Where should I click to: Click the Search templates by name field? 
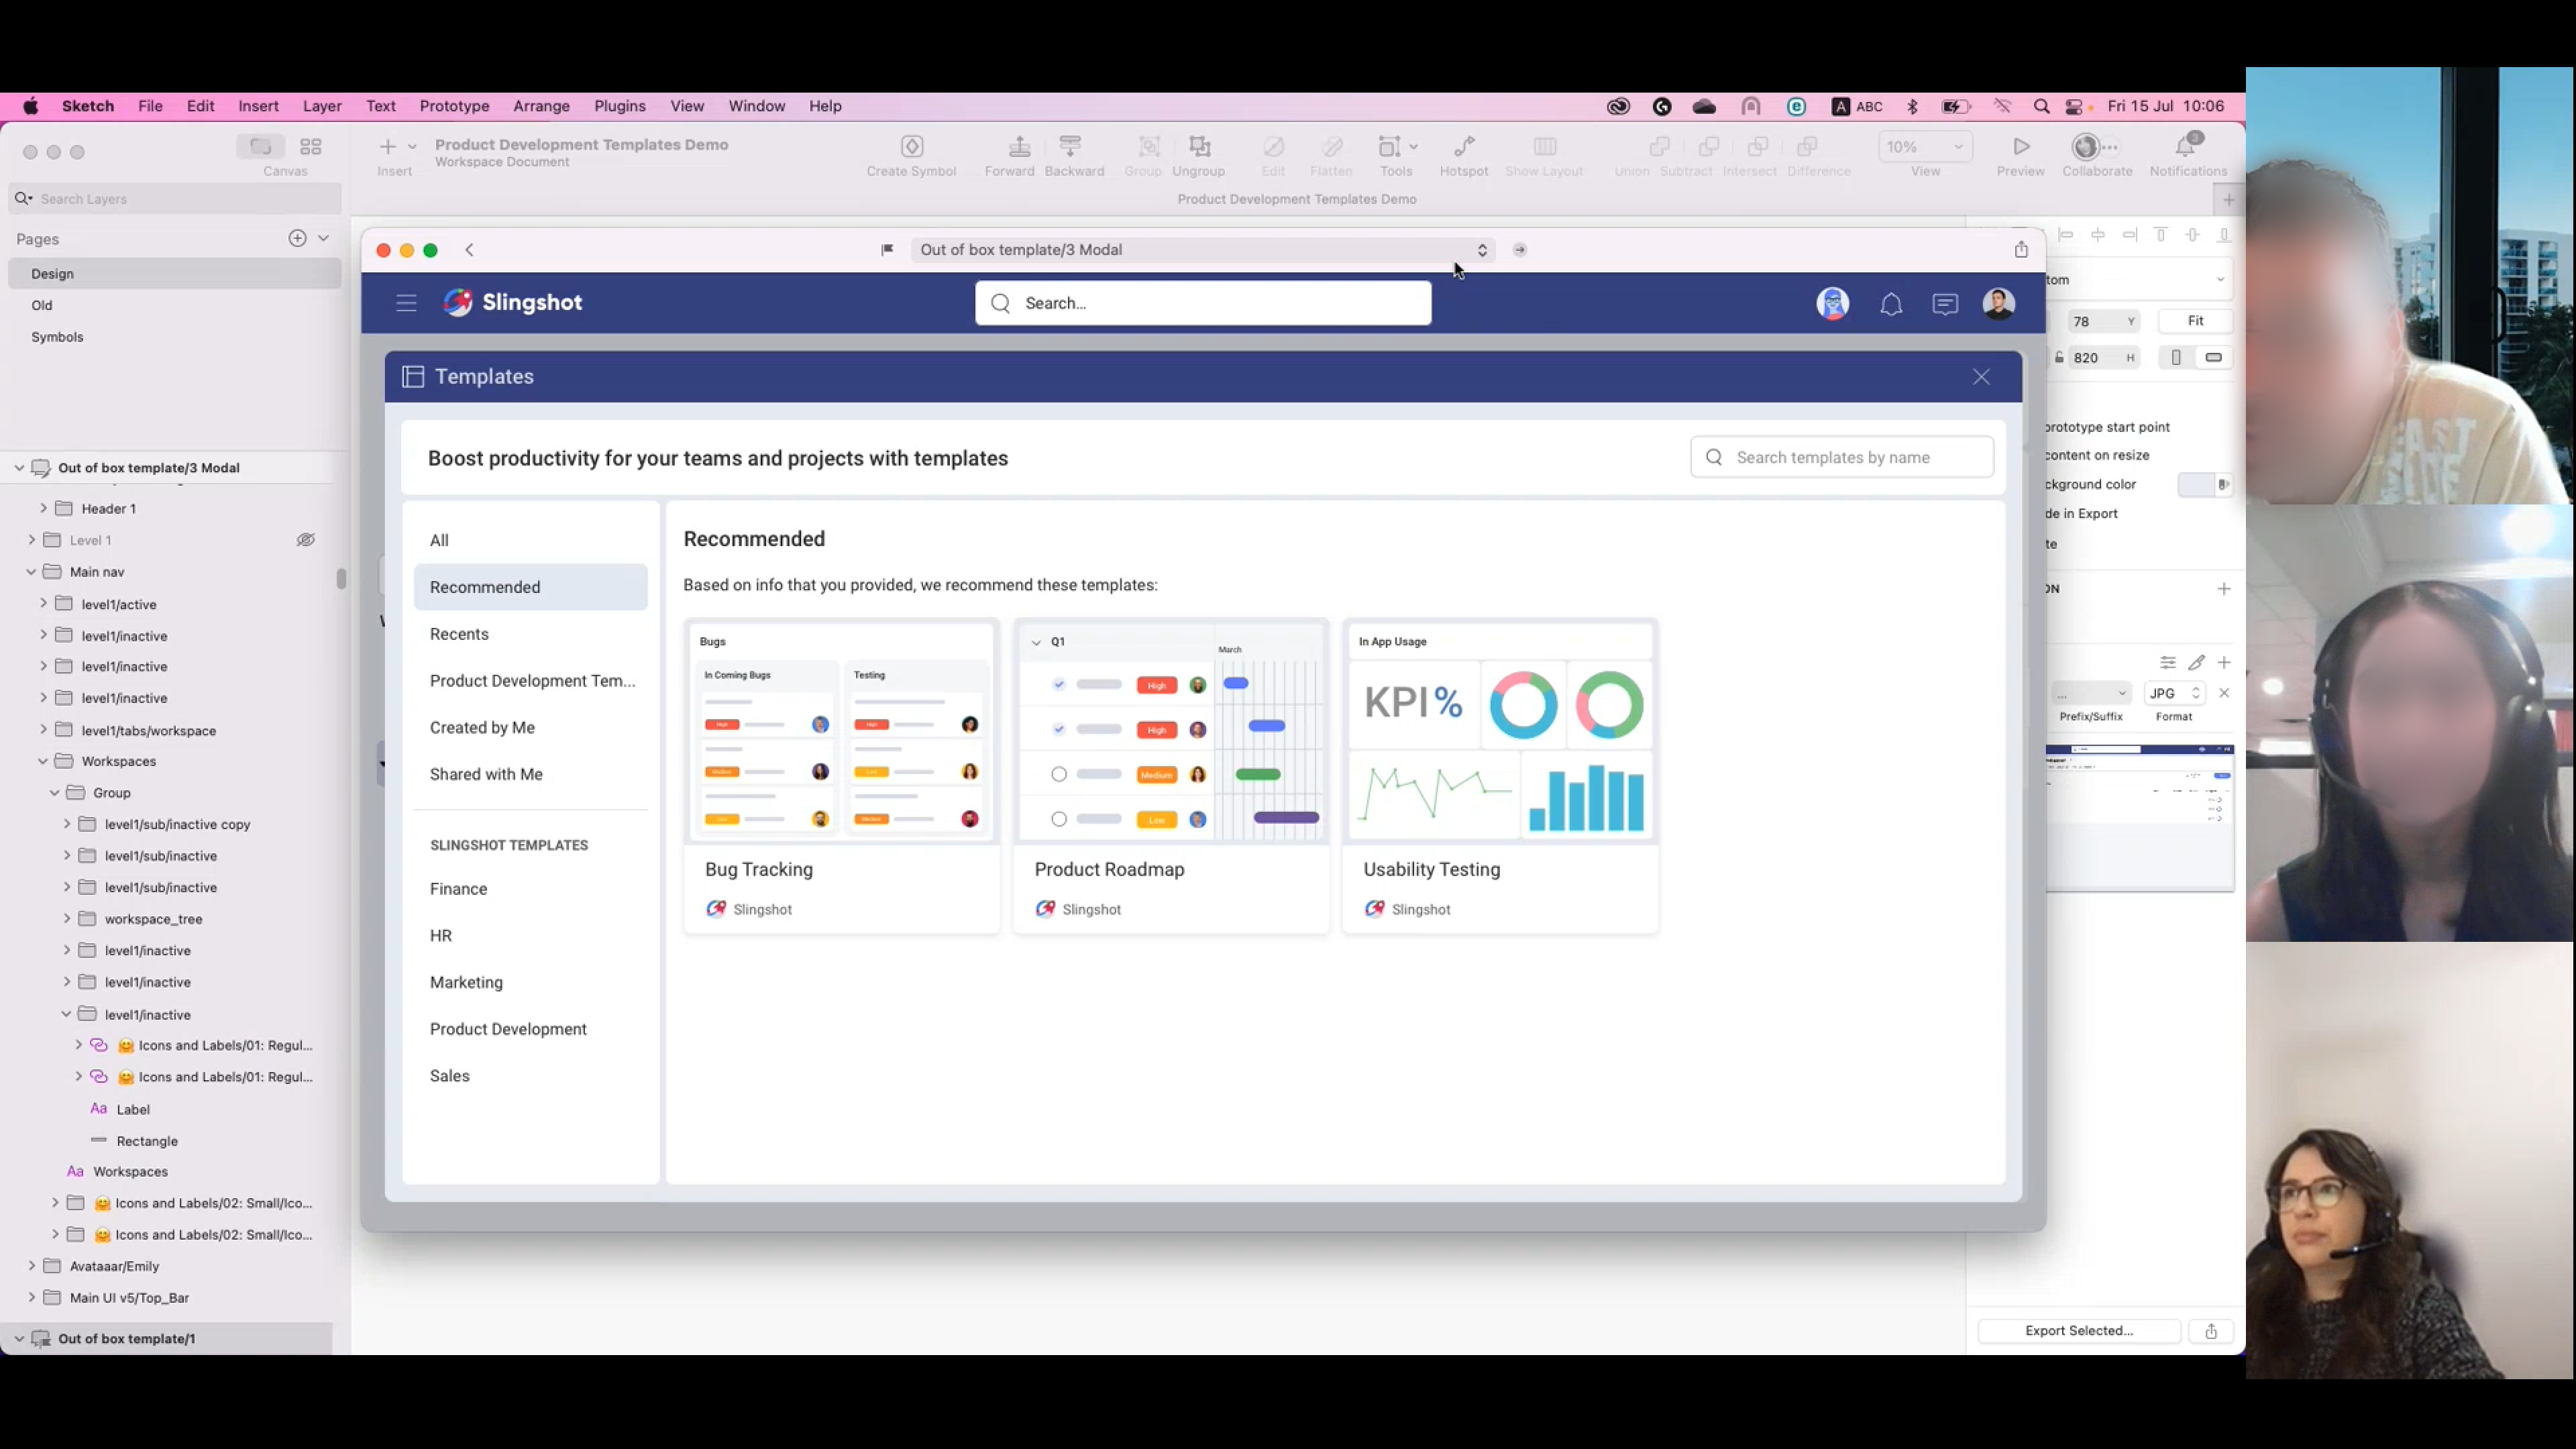pos(1842,457)
